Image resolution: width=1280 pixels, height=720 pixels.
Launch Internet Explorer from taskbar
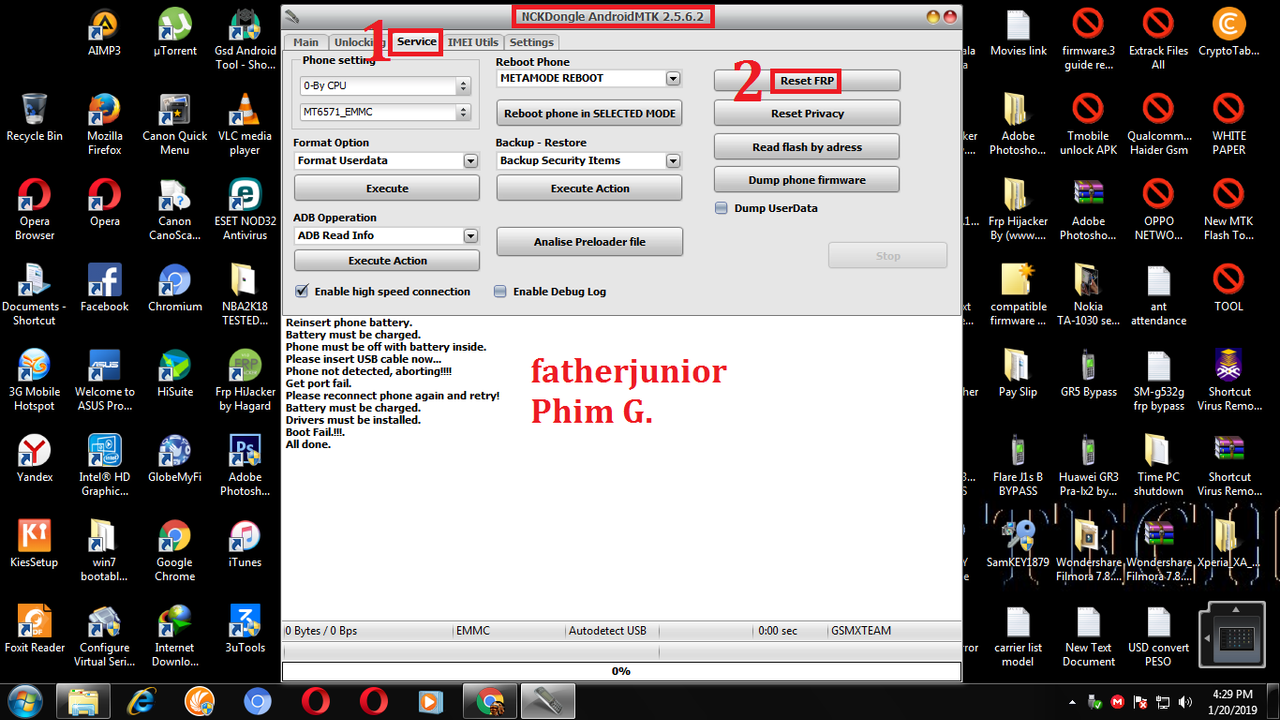pyautogui.click(x=142, y=701)
